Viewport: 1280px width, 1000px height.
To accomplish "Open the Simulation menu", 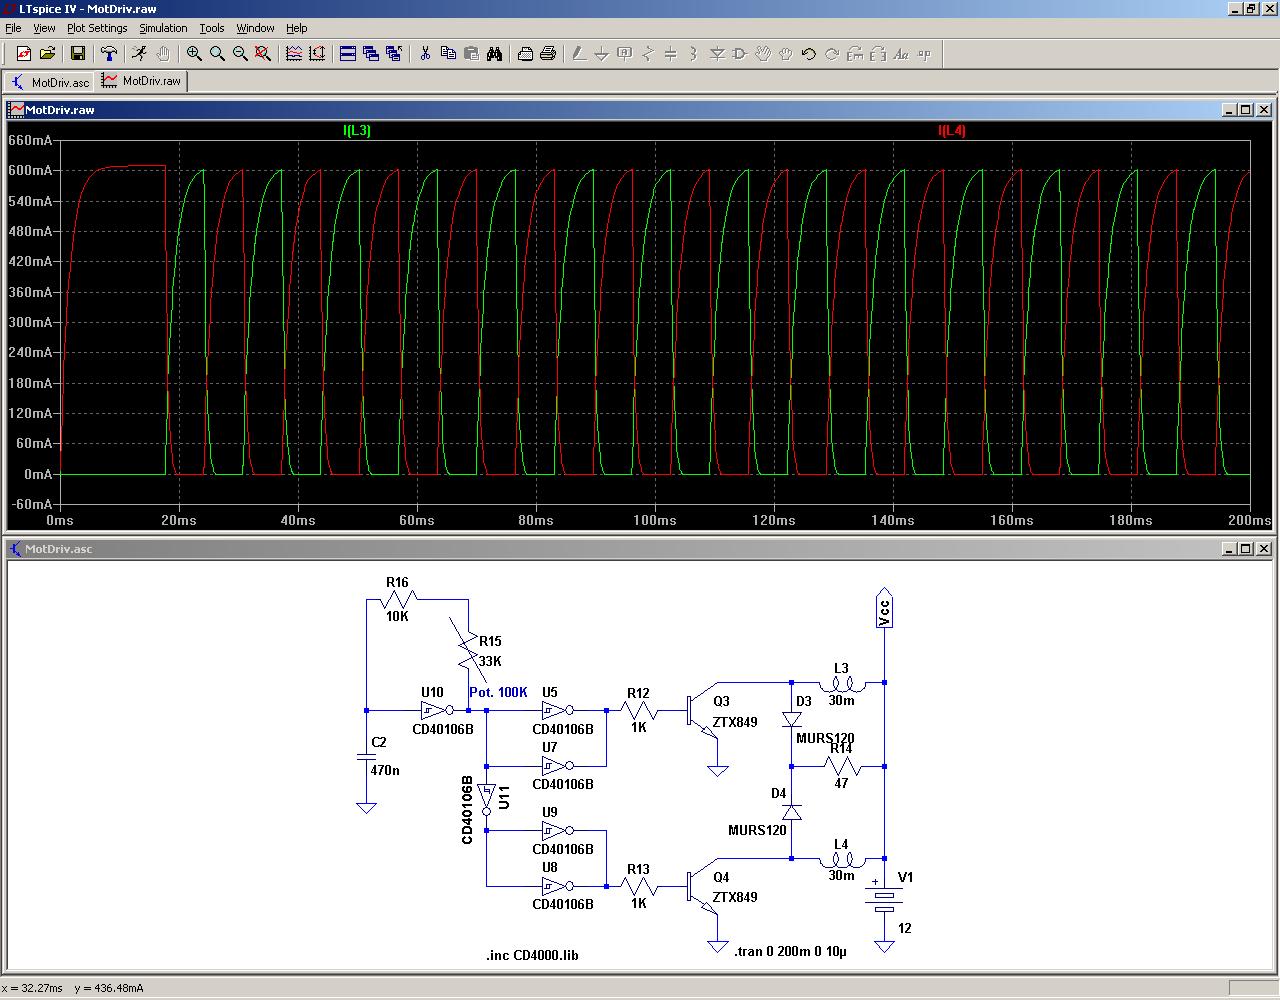I will coord(163,28).
